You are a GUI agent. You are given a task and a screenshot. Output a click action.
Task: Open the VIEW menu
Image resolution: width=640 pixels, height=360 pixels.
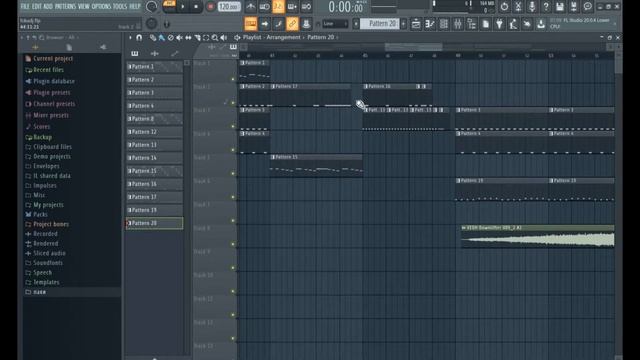pos(84,7)
